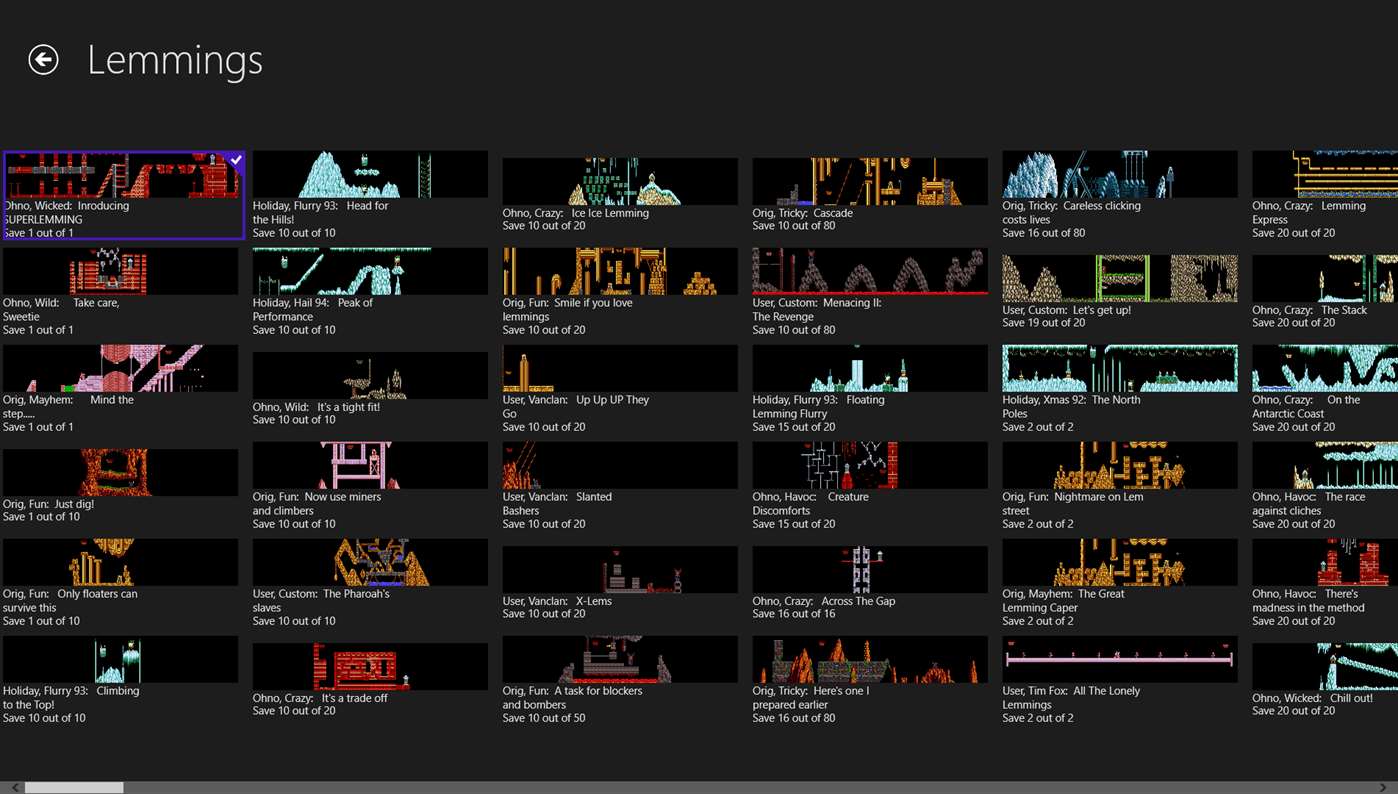Select All The Lonely Lemmings level

click(x=1120, y=680)
